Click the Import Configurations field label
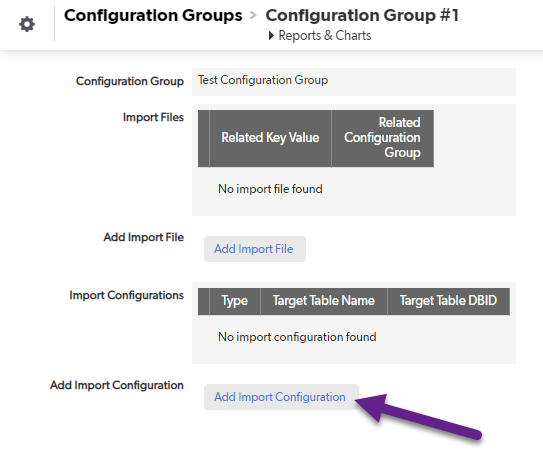The width and height of the screenshot is (543, 465). click(x=126, y=295)
